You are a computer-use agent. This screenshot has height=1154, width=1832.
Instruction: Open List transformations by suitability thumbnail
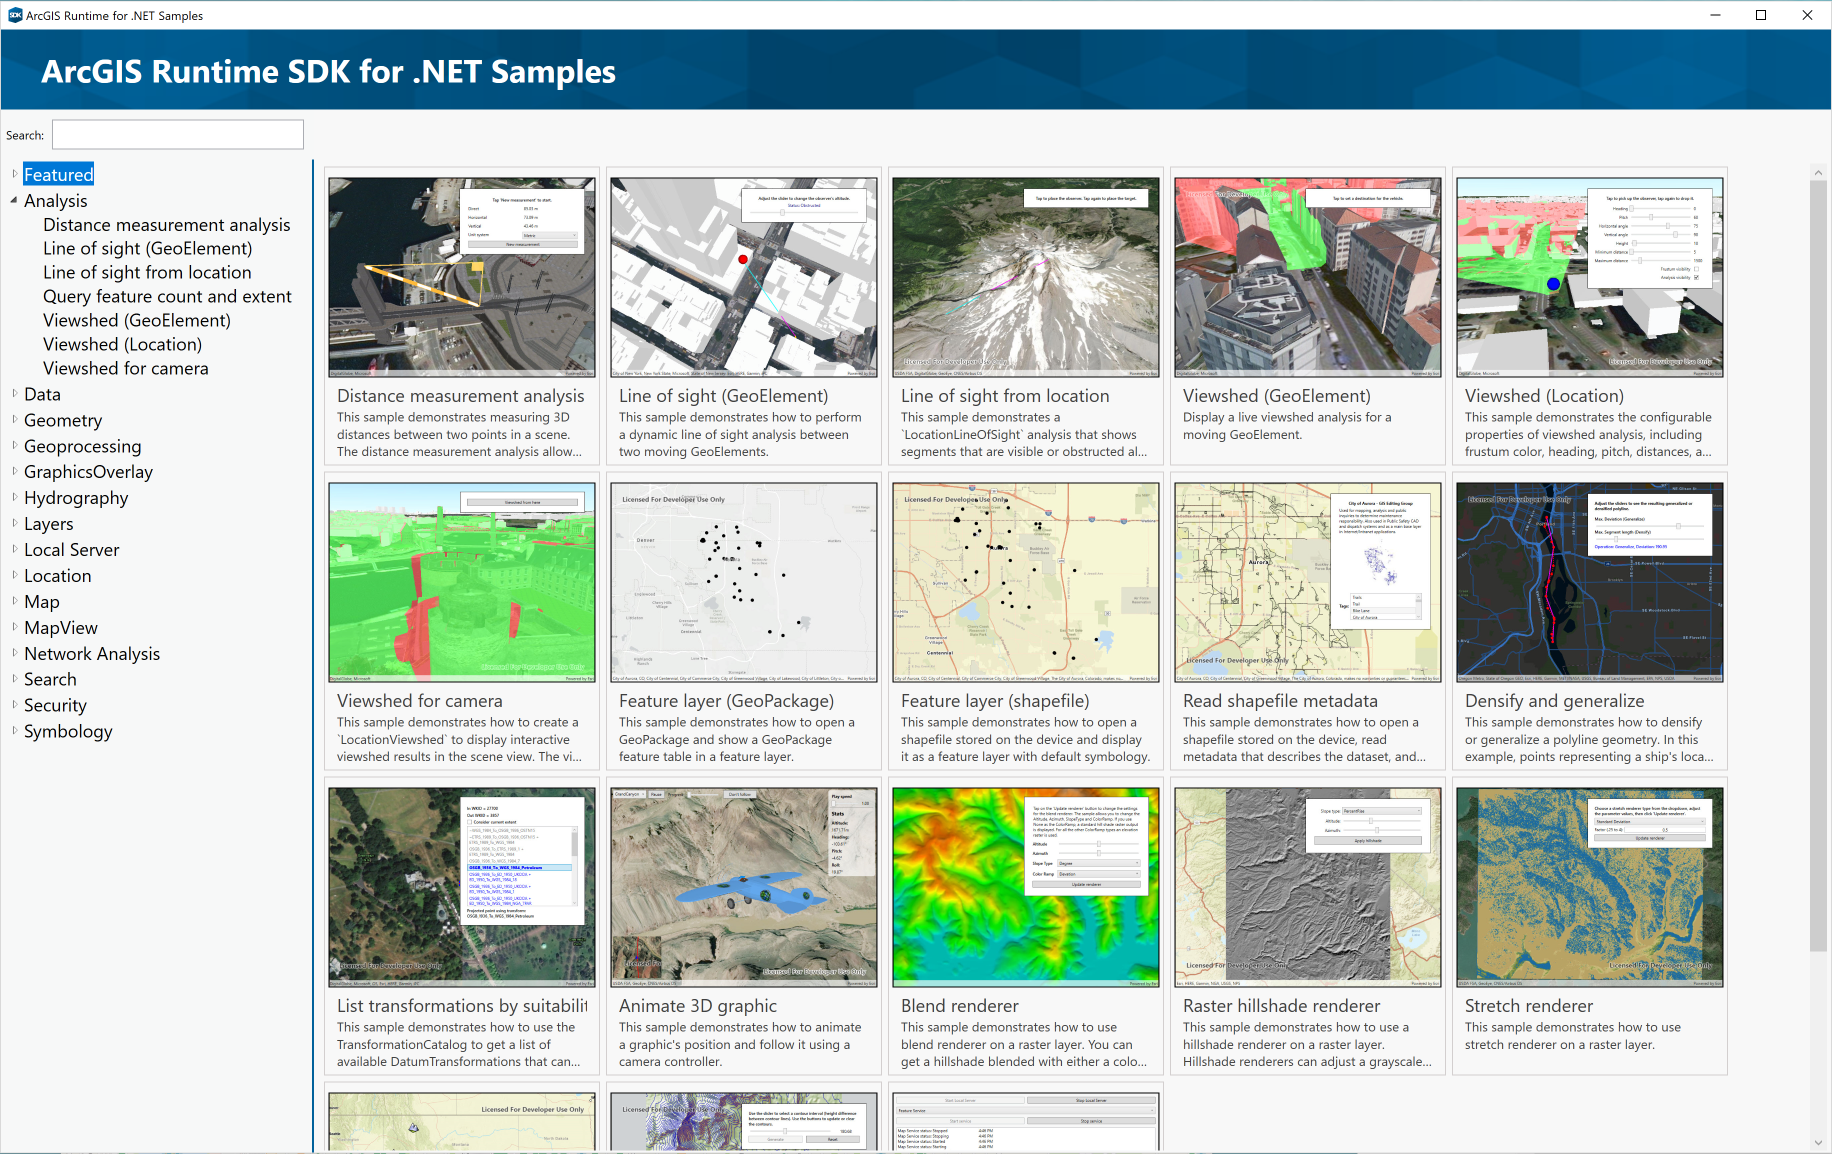click(462, 887)
